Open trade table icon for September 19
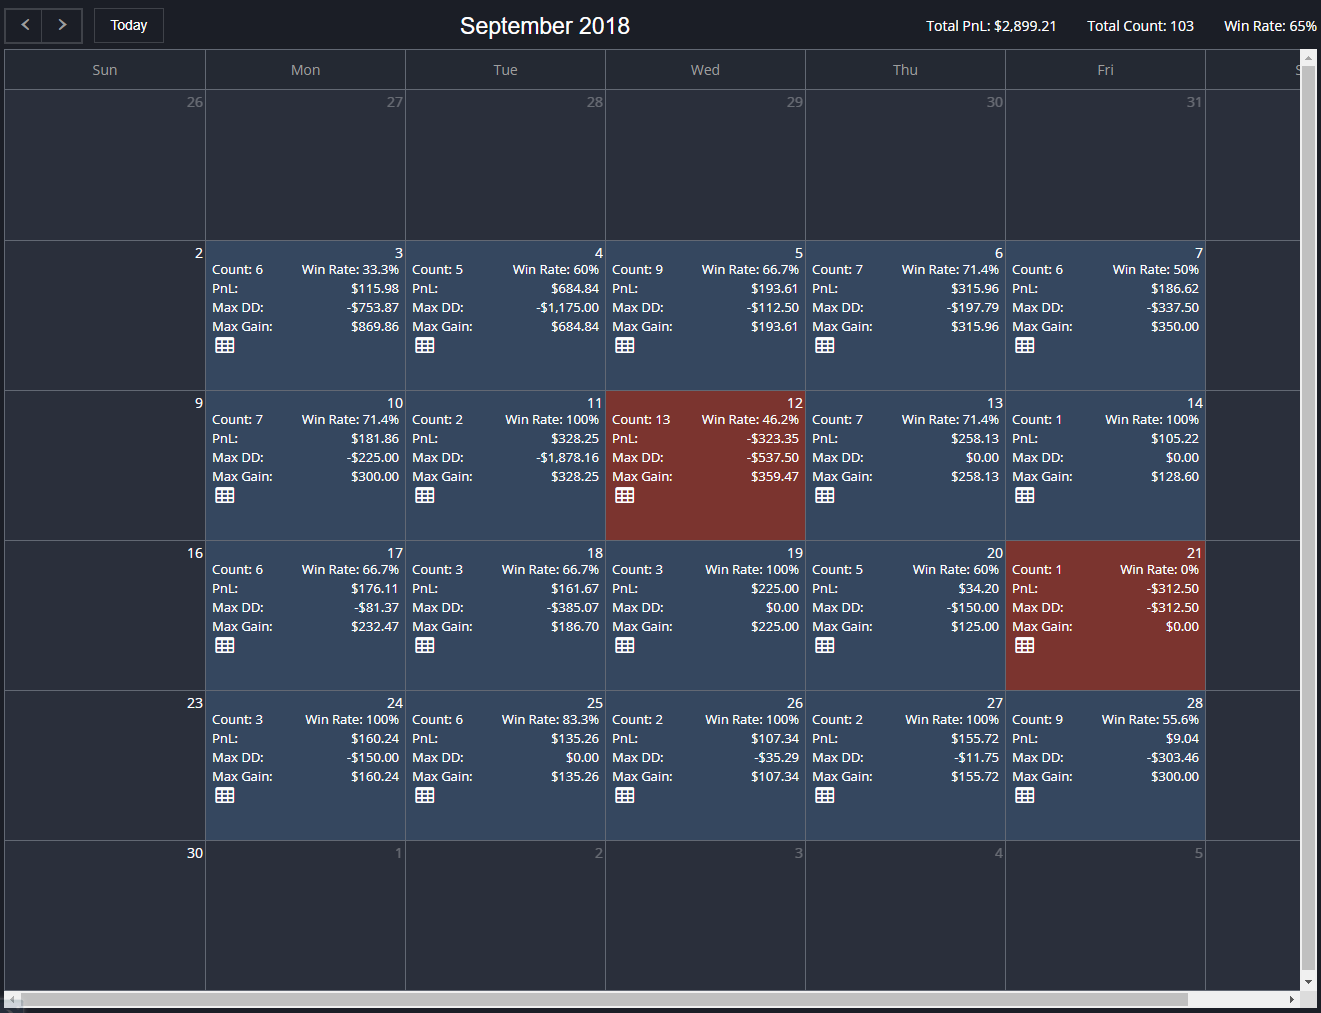 click(625, 645)
